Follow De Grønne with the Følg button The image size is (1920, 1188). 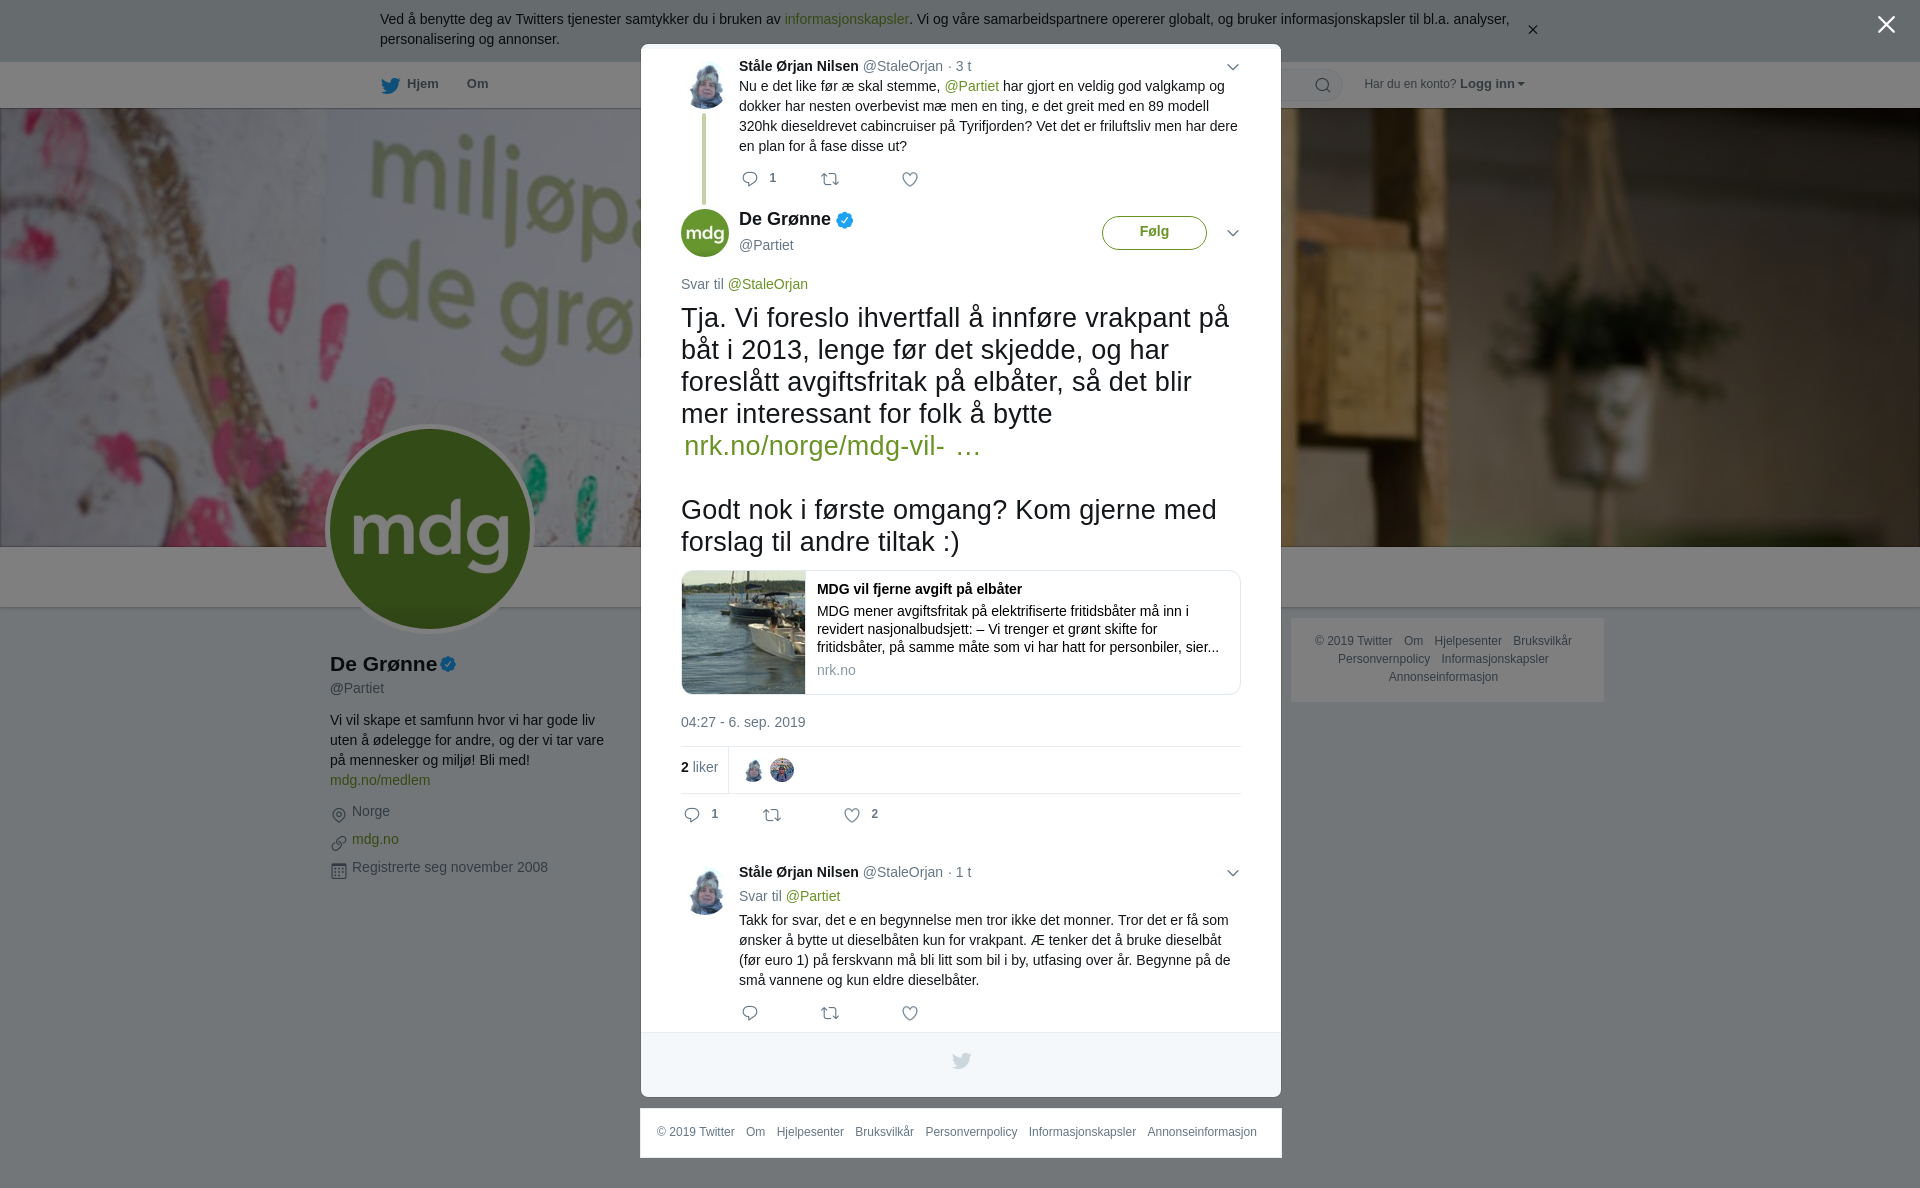(x=1154, y=232)
